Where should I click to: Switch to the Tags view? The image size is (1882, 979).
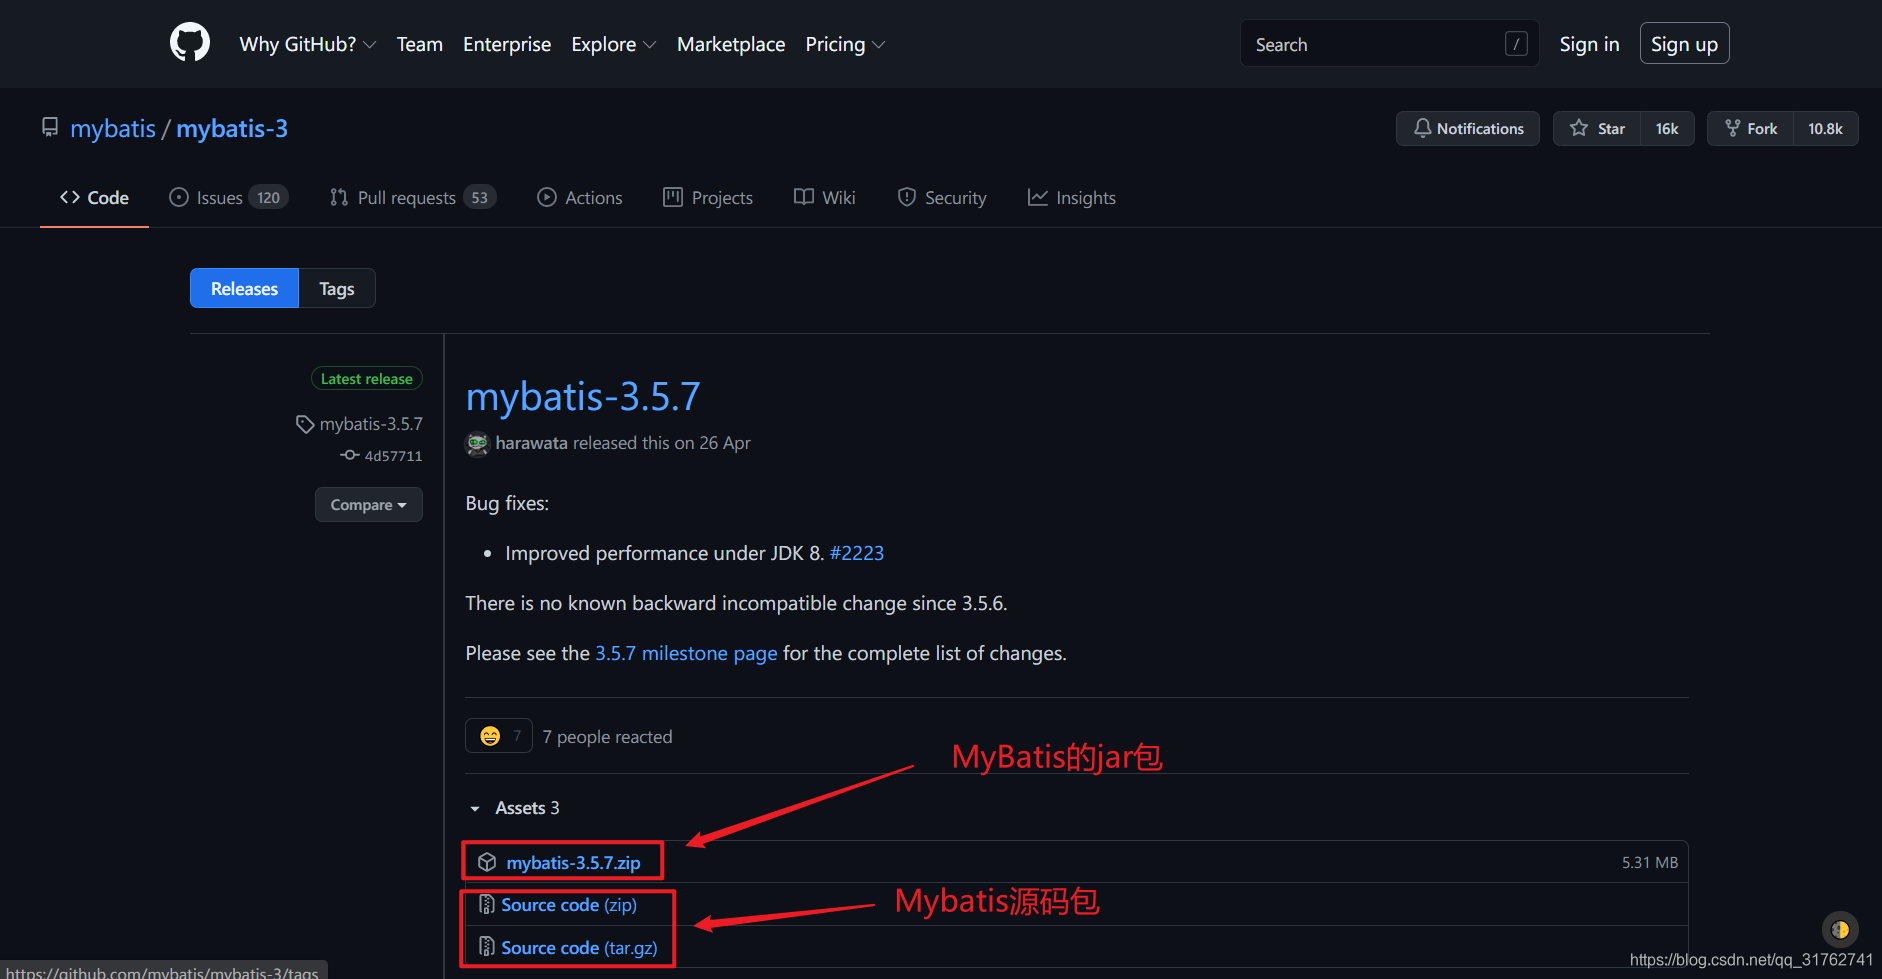pyautogui.click(x=336, y=288)
